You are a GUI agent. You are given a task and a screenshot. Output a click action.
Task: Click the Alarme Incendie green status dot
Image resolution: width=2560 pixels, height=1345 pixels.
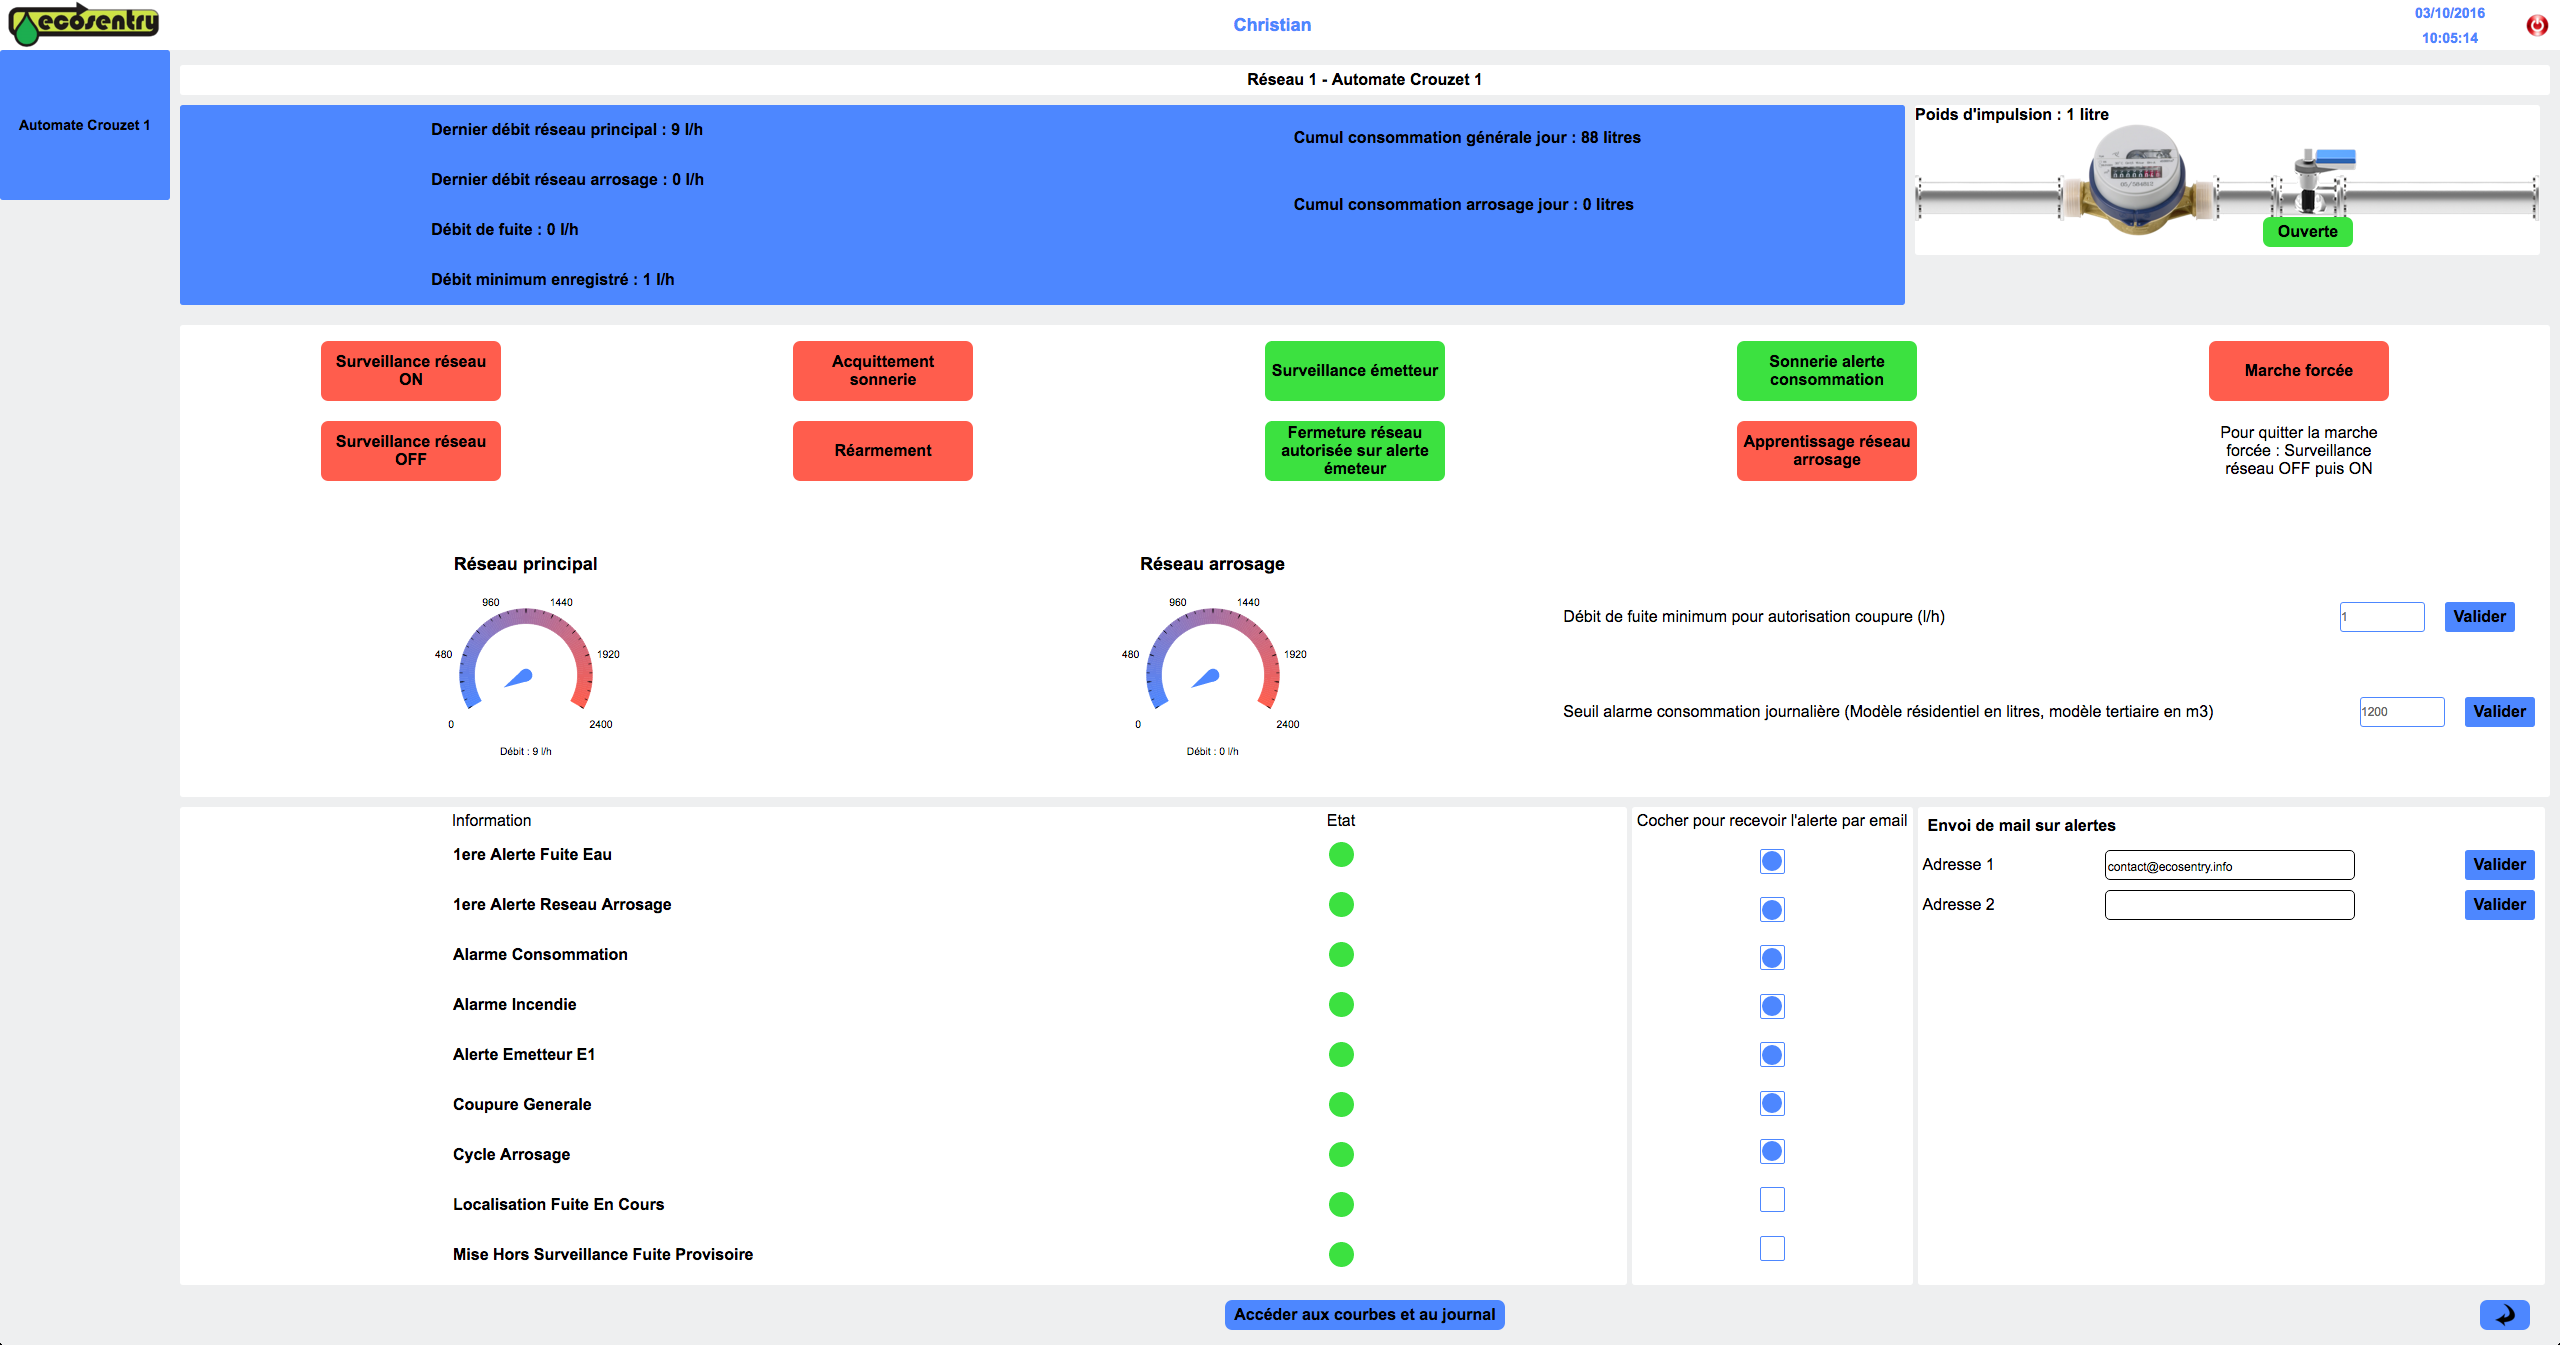click(x=1341, y=1005)
